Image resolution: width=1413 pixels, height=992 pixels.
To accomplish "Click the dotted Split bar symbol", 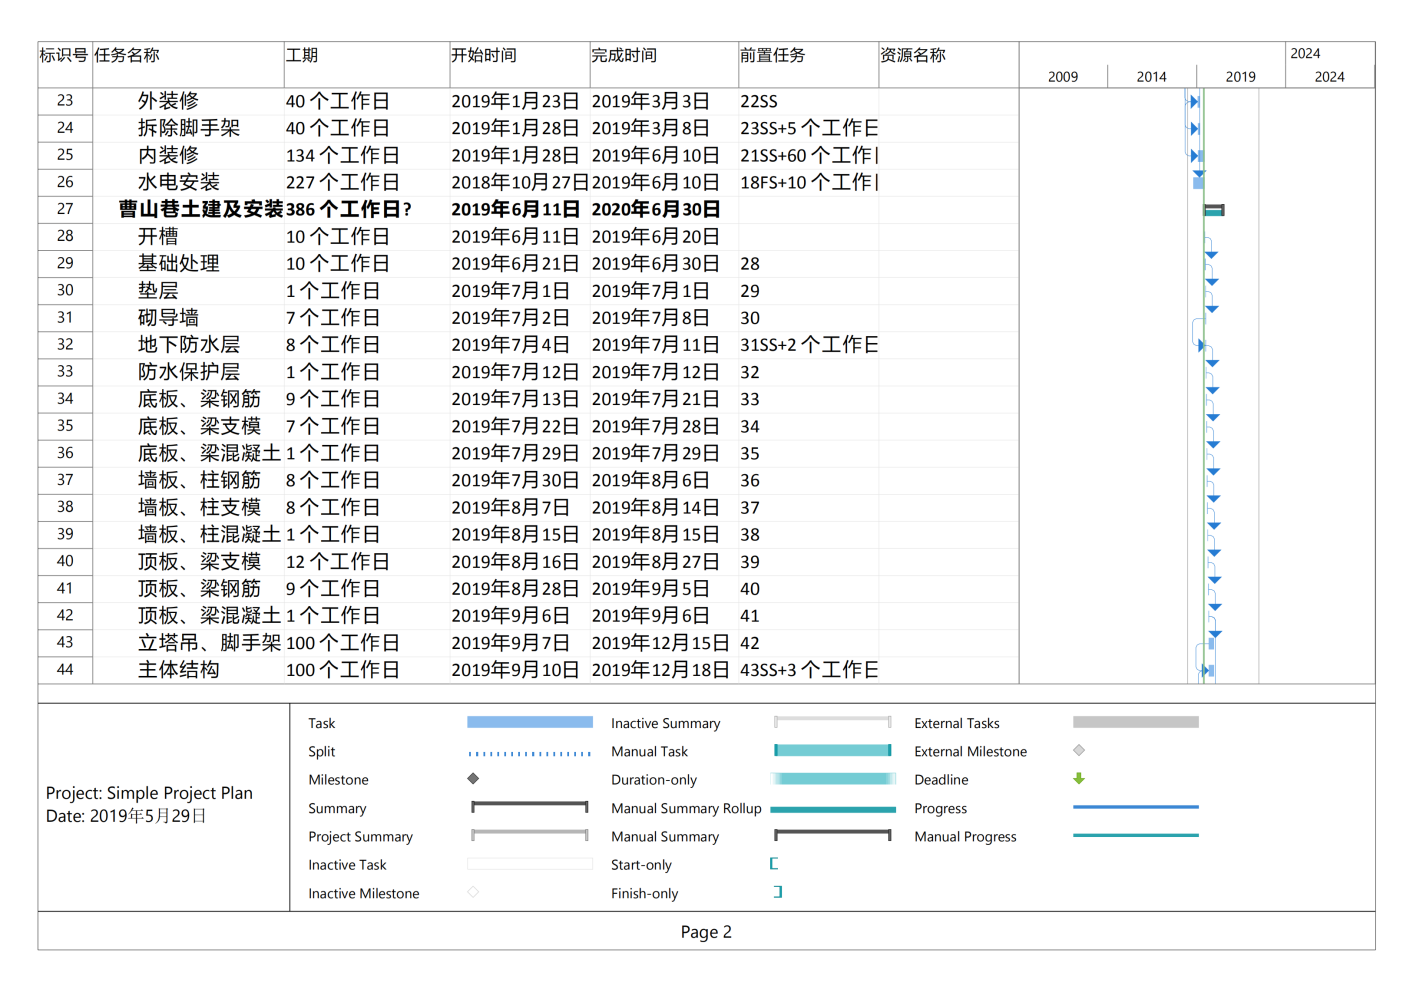I will point(529,753).
